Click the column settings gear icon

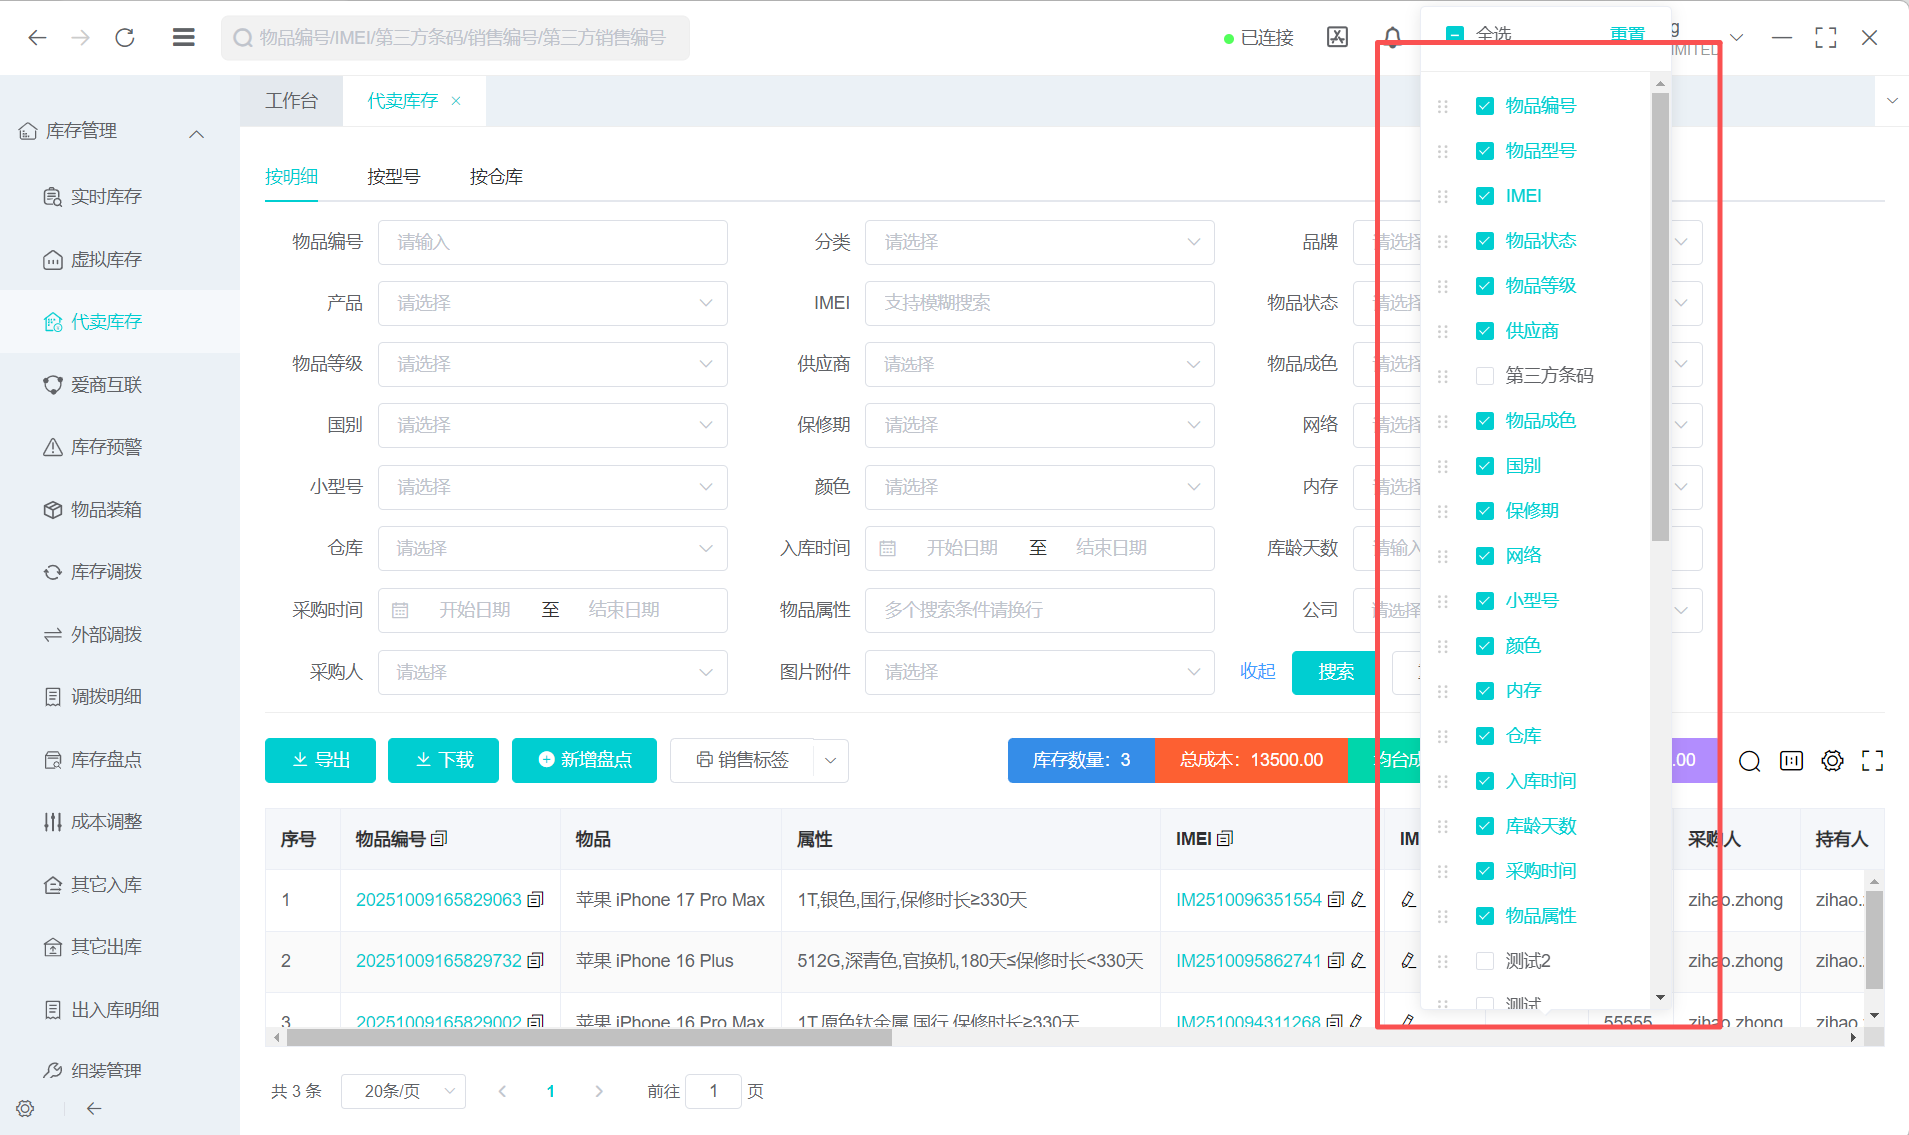[x=1832, y=761]
